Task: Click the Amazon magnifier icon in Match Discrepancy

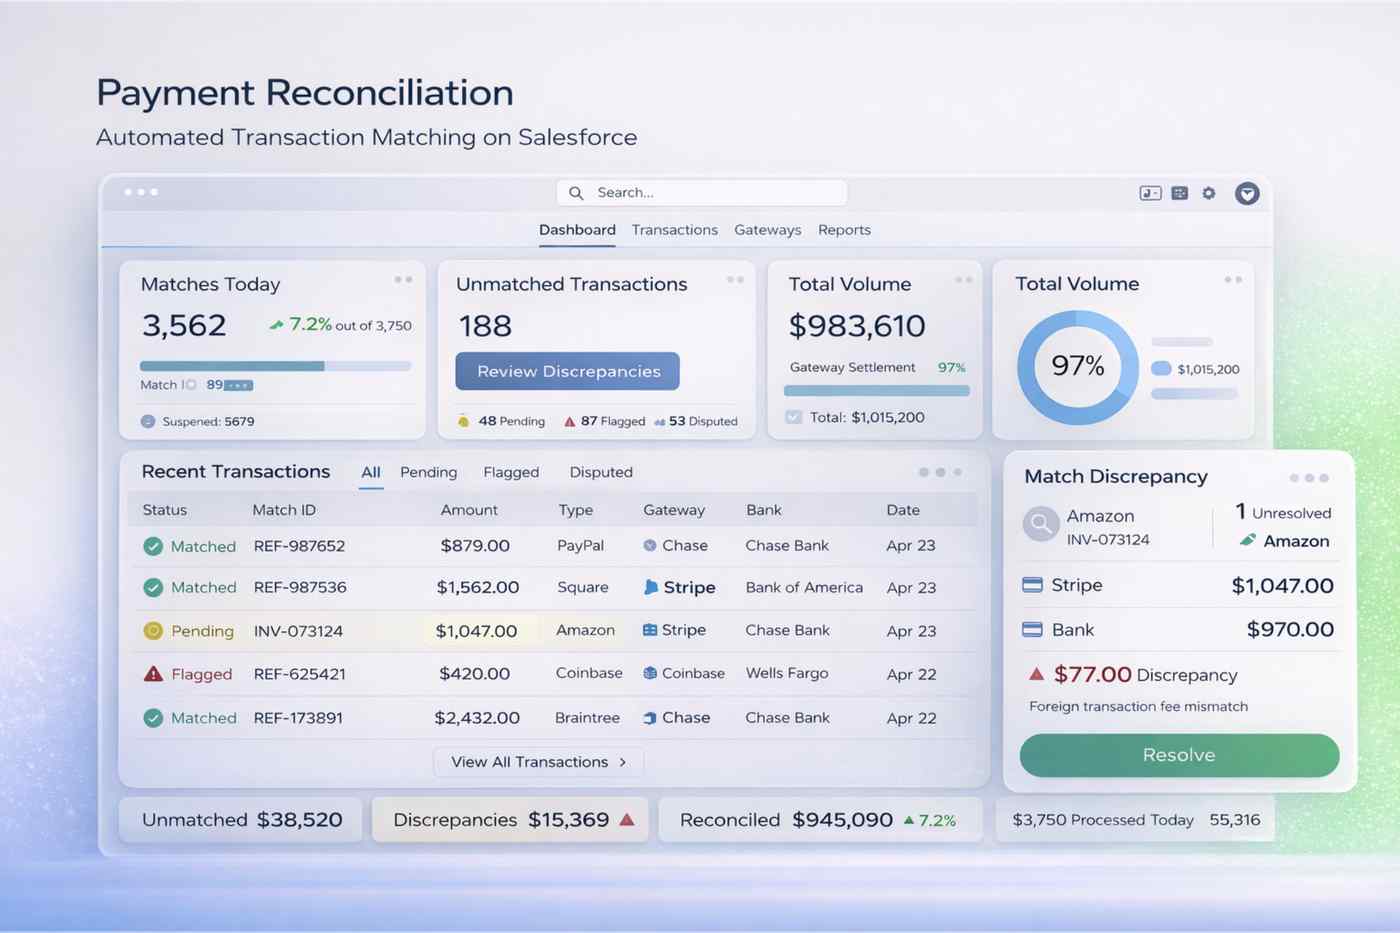Action: pos(1040,523)
